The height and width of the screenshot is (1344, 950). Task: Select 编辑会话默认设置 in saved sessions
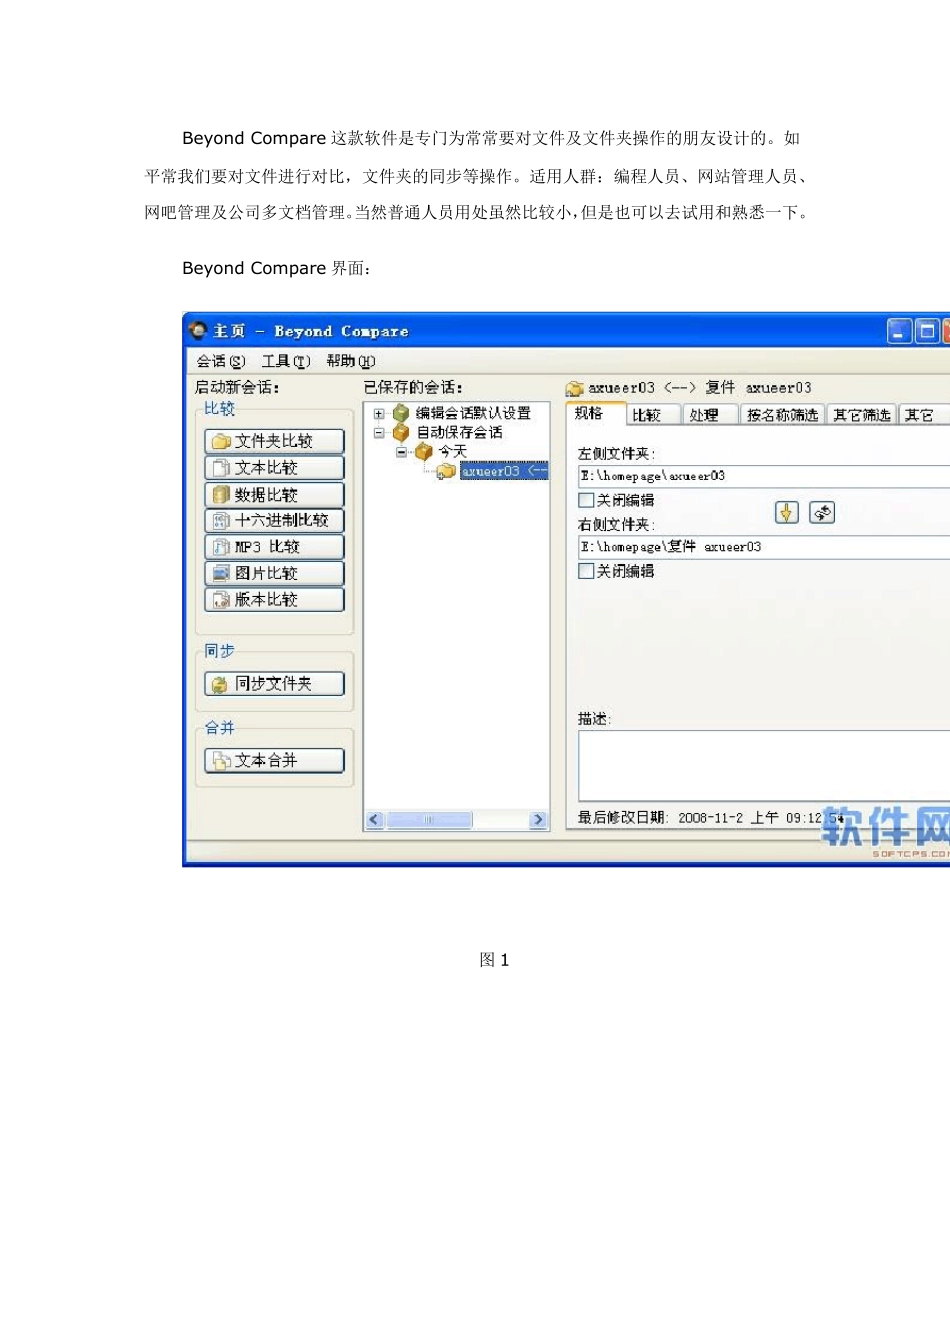tap(473, 414)
